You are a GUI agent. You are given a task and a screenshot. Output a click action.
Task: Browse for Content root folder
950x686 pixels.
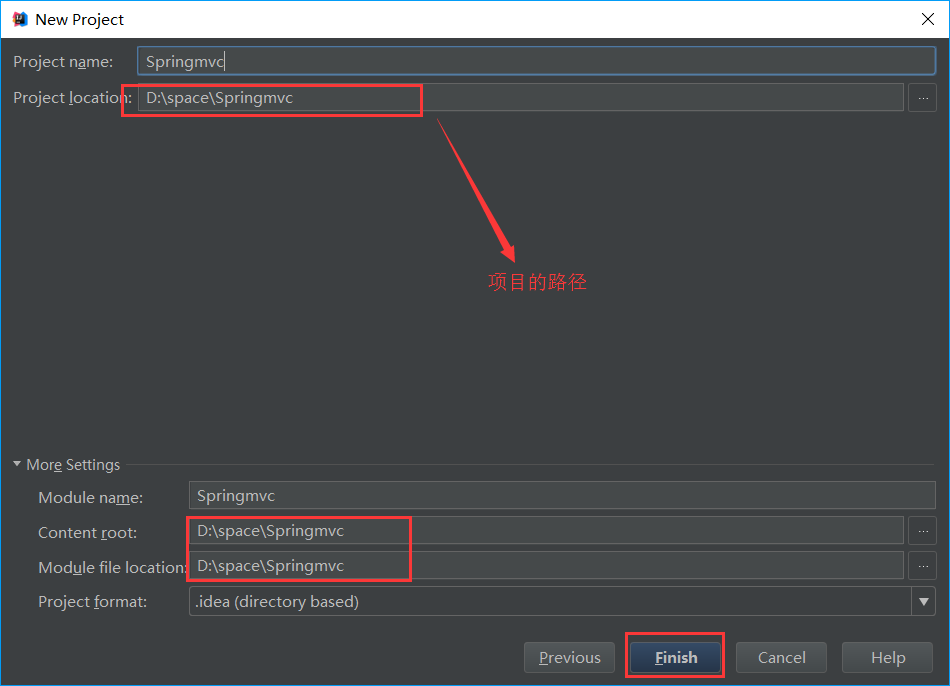[922, 531]
